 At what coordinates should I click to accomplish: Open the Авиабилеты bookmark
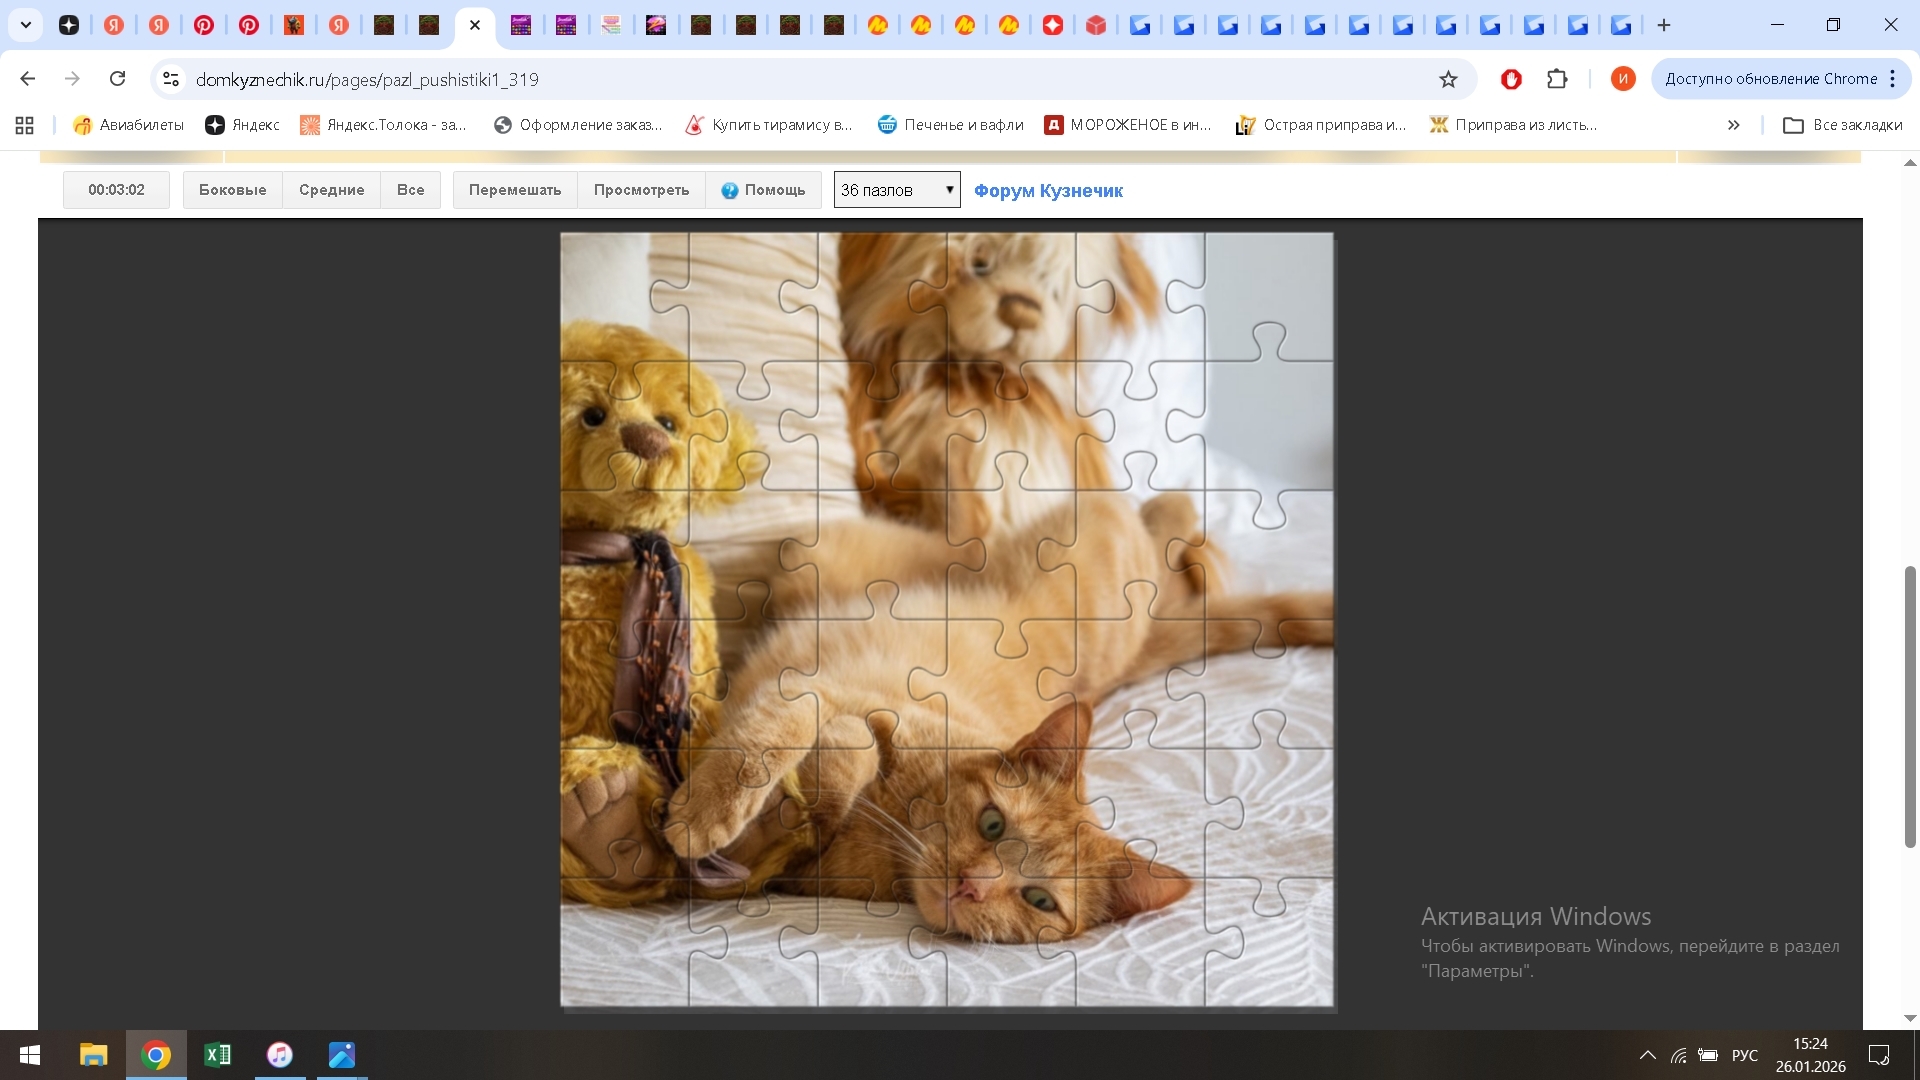pyautogui.click(x=129, y=125)
